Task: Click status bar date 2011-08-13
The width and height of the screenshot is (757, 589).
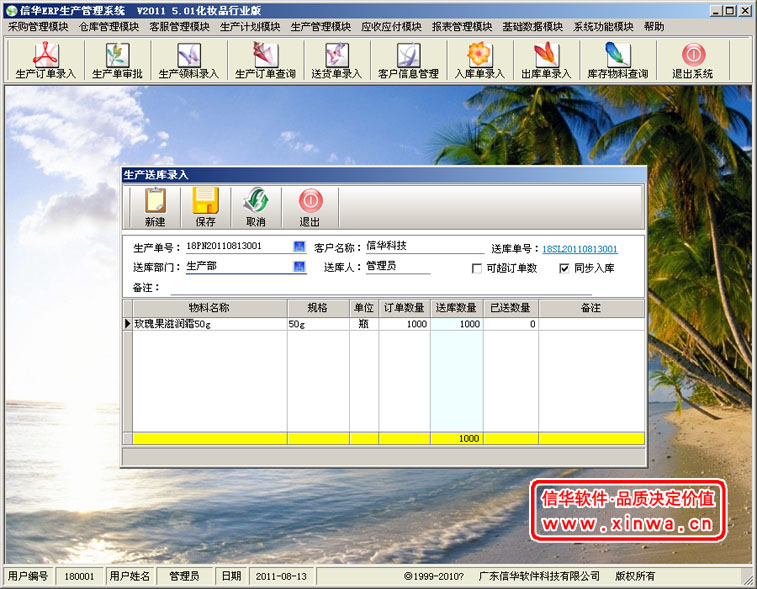Action: [281, 576]
